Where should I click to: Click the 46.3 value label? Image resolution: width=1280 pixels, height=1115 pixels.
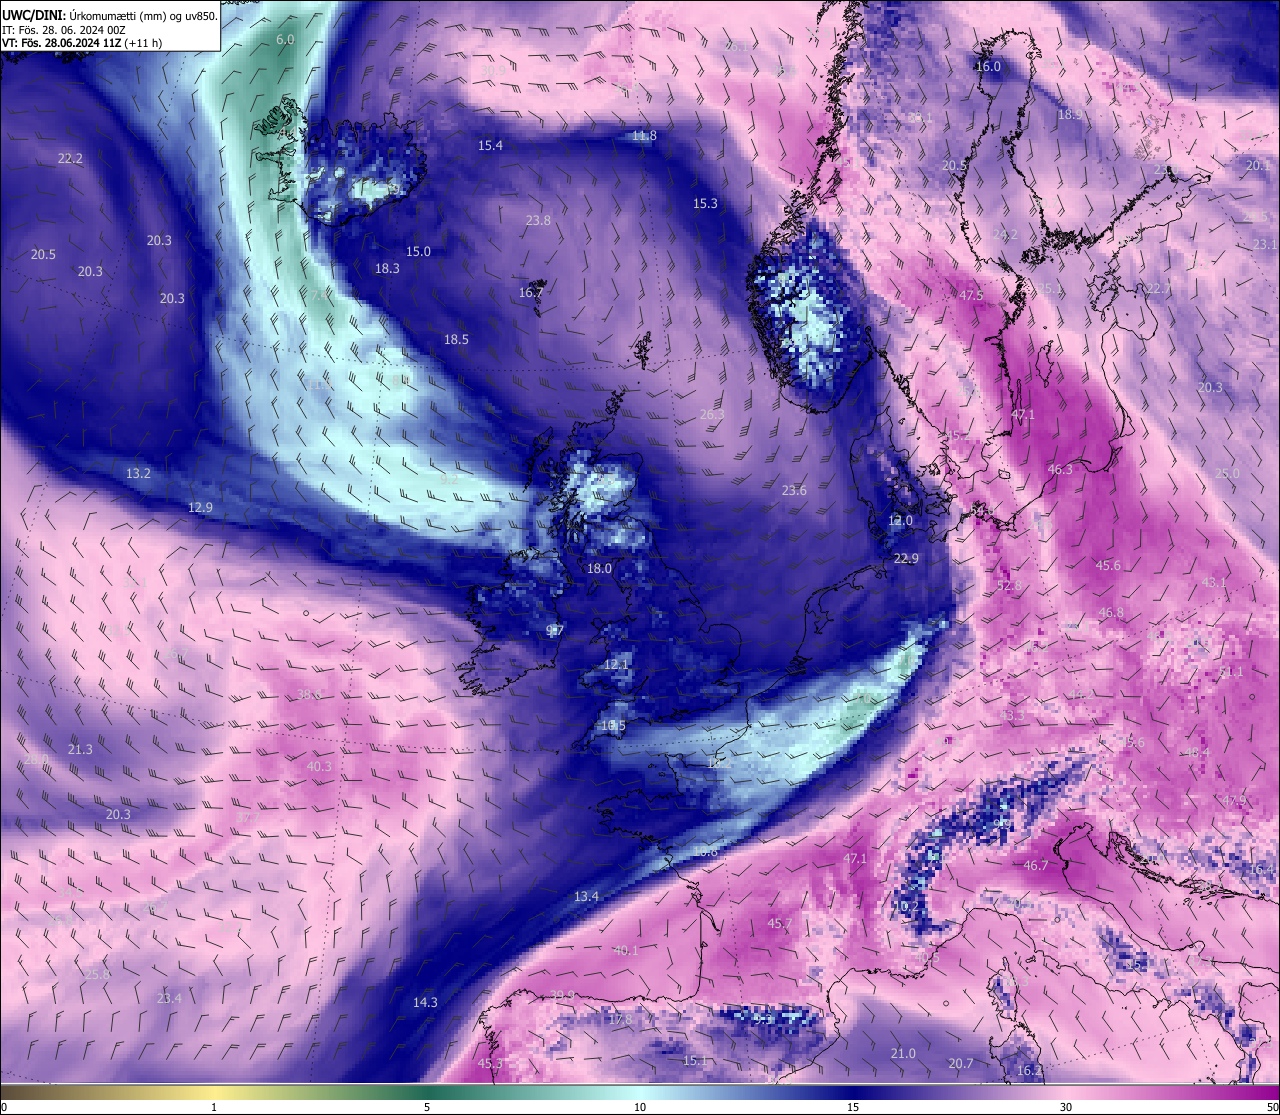click(x=1060, y=469)
